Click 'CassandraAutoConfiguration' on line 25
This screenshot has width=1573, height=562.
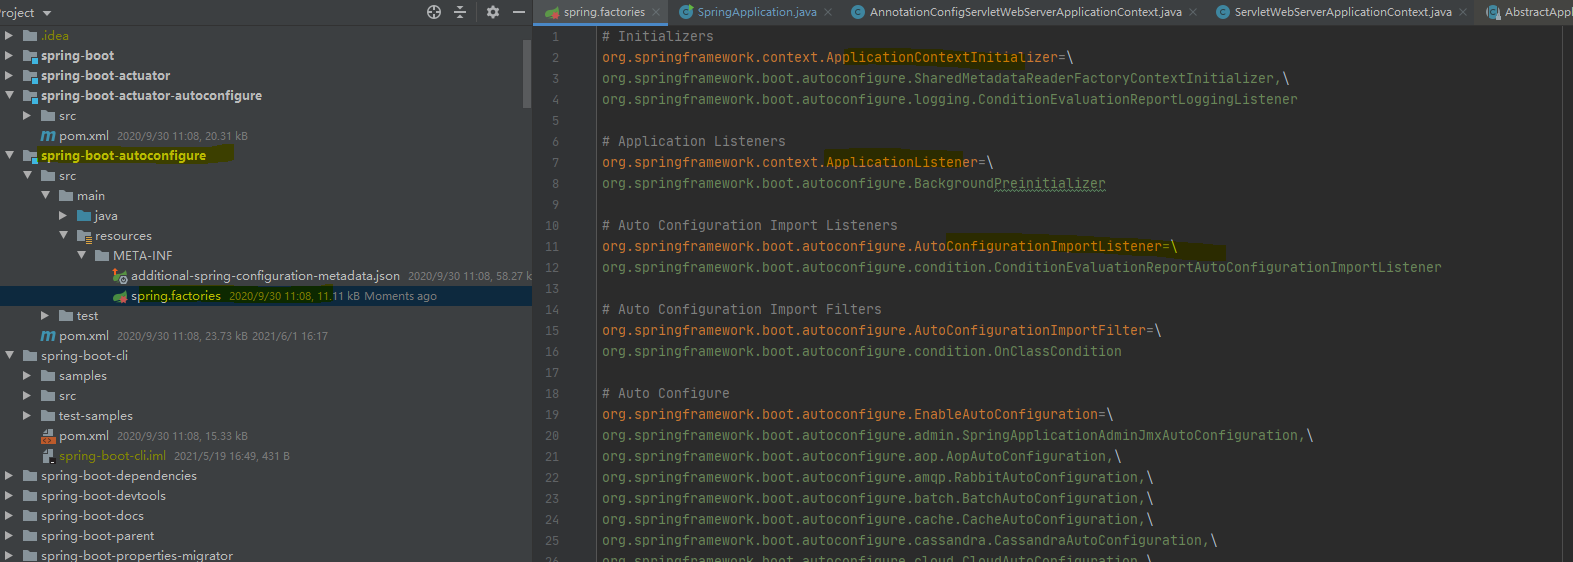pyautogui.click(x=1098, y=540)
